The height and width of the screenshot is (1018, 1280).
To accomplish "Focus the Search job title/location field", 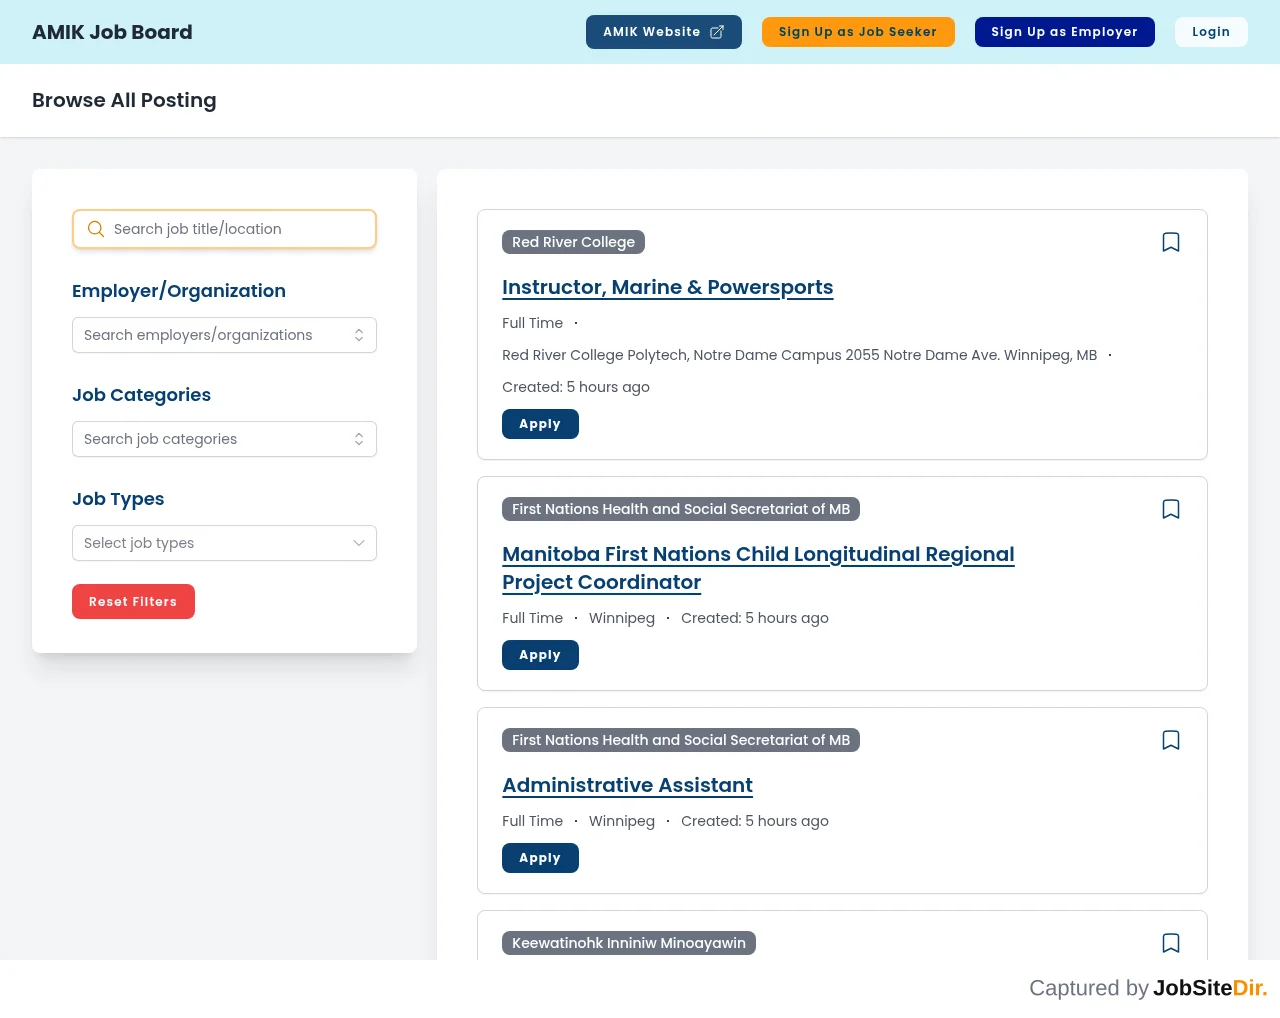I will (x=224, y=229).
